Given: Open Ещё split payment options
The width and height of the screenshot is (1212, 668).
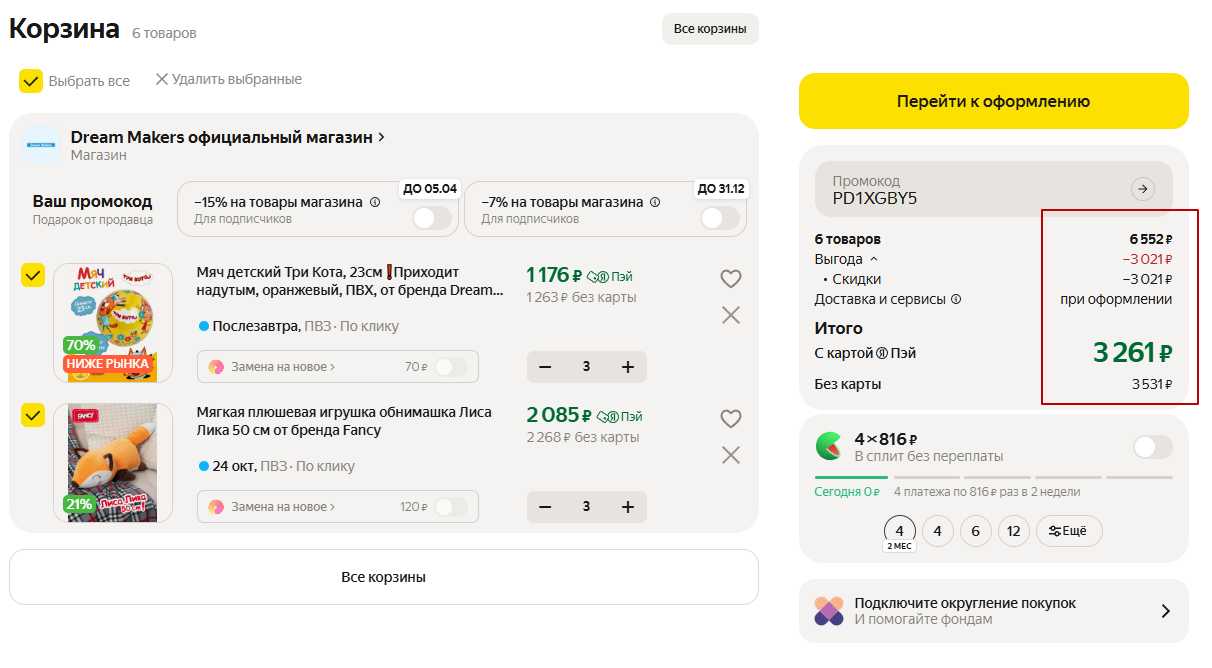Looking at the screenshot, I should coord(1068,531).
